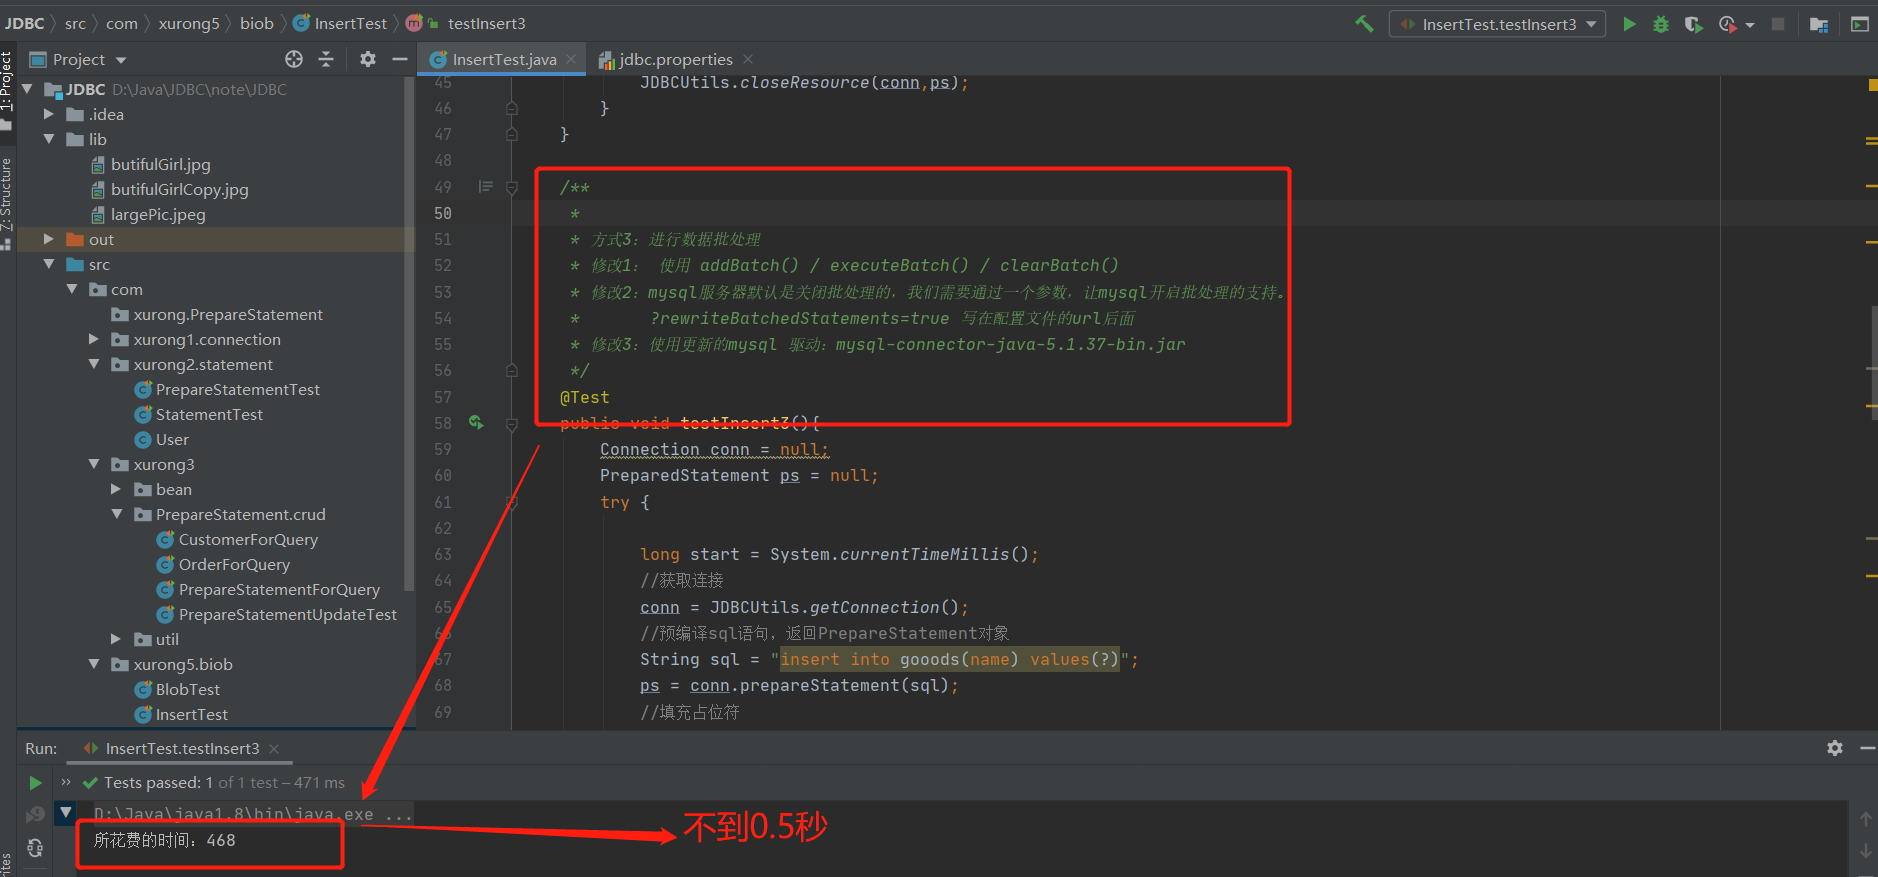The image size is (1878, 877).
Task: Click the more actions chevrons in Run toolbar
Action: pyautogui.click(x=67, y=783)
